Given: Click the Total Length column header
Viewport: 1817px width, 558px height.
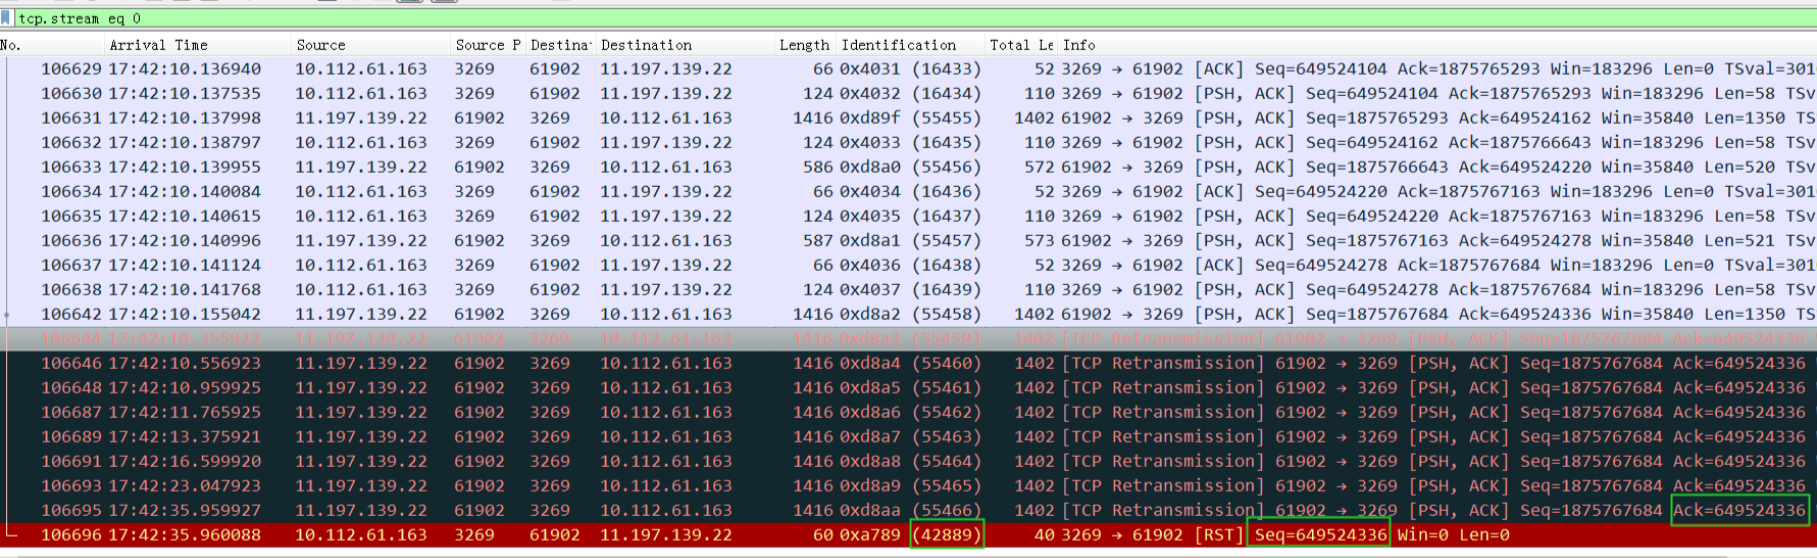Looking at the screenshot, I should pos(1022,45).
